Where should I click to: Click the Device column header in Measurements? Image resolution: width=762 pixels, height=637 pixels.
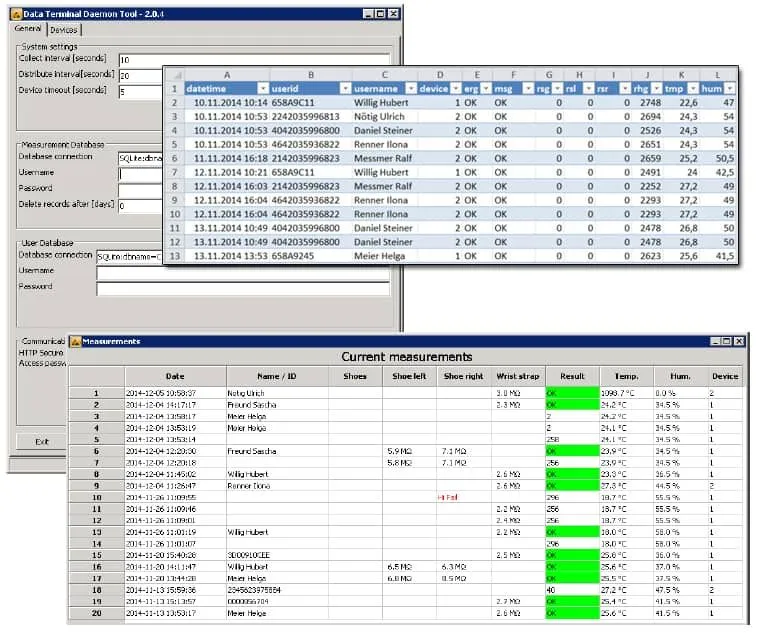[x=725, y=376]
